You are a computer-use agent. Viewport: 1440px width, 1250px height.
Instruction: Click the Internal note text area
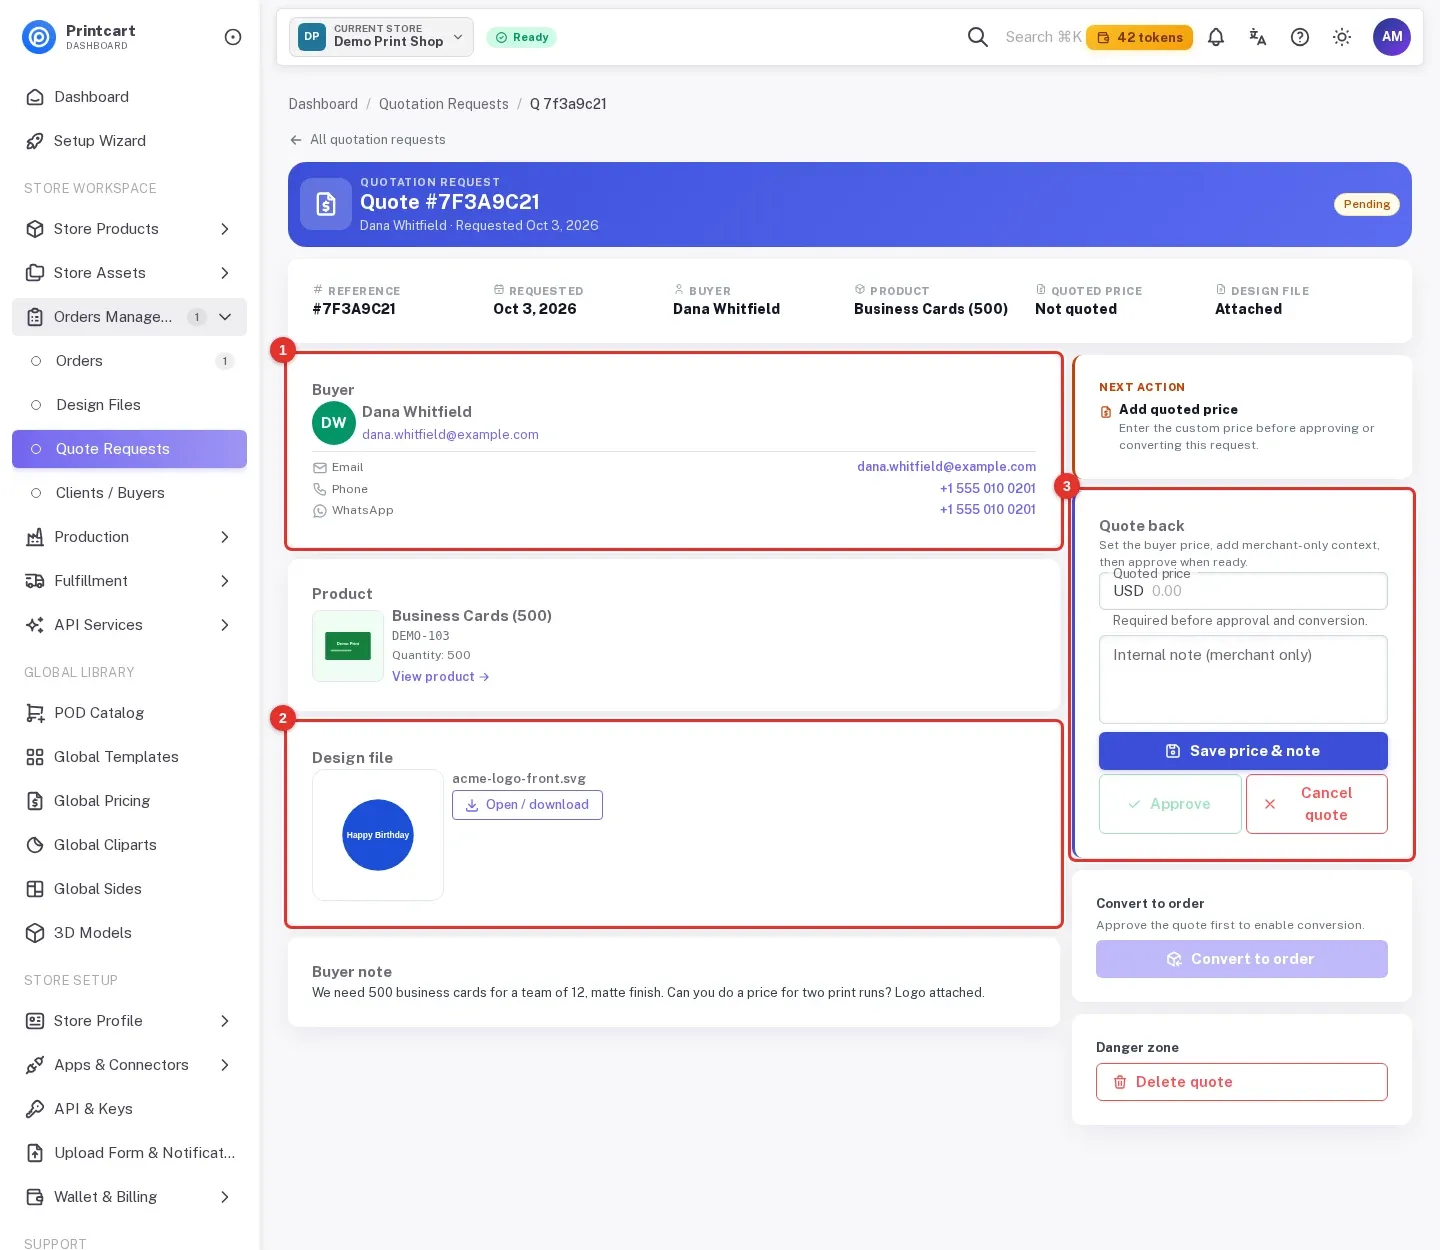coord(1243,679)
